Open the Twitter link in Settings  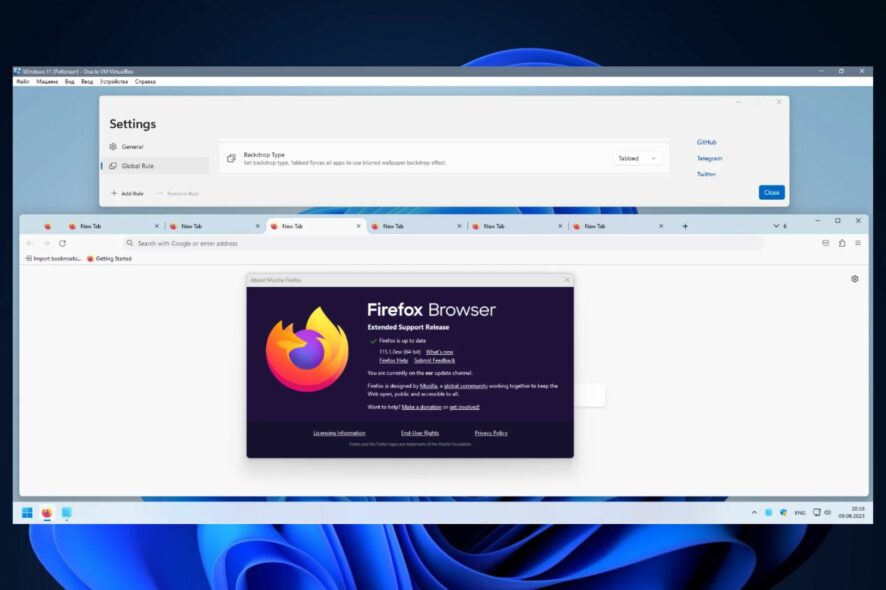tap(706, 174)
